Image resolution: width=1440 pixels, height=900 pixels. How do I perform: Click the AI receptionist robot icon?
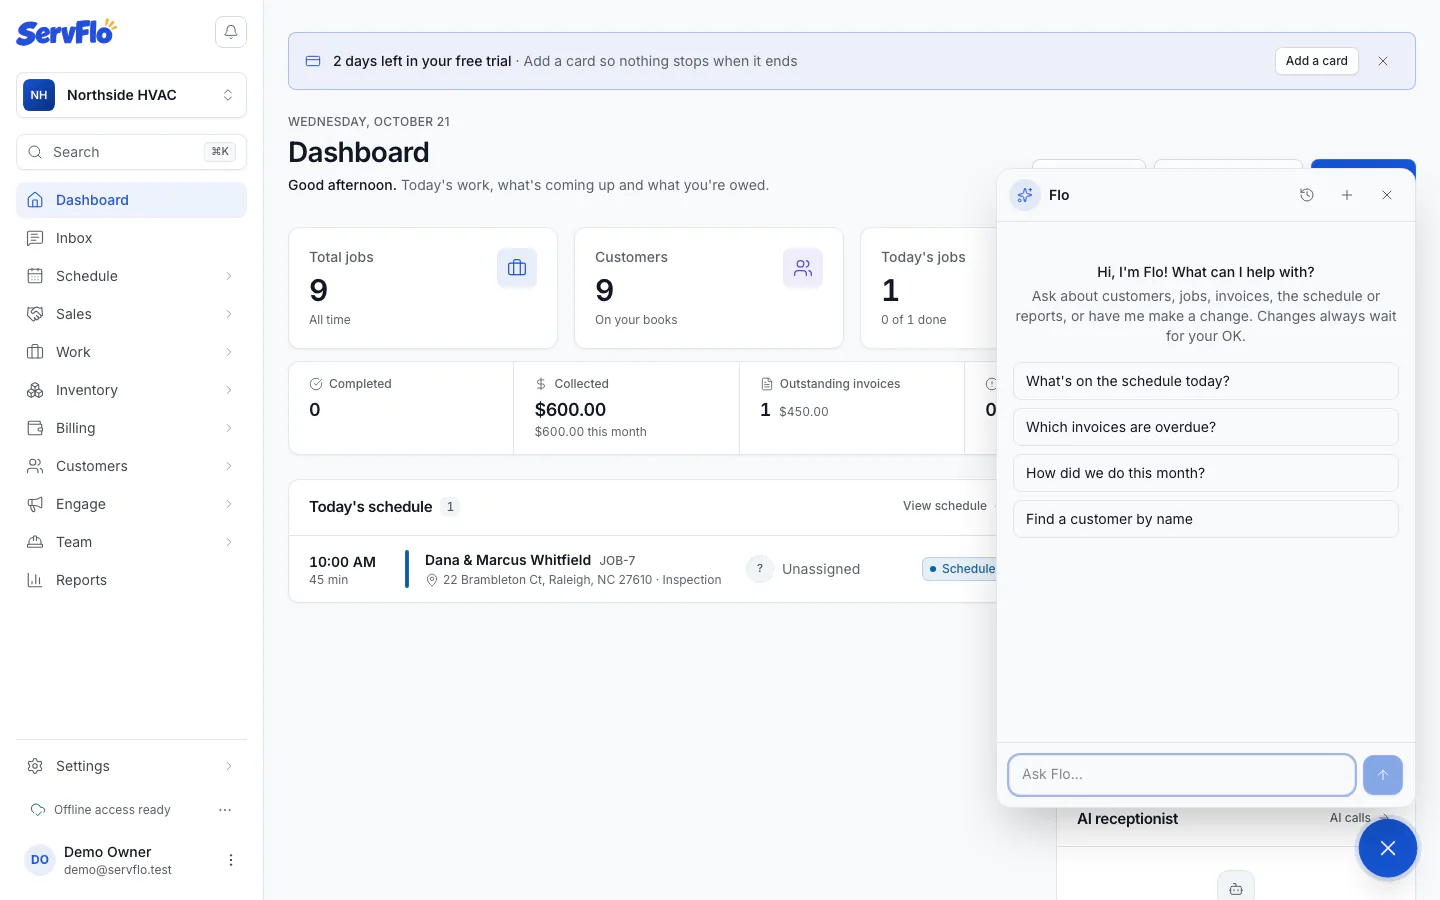(1236, 888)
